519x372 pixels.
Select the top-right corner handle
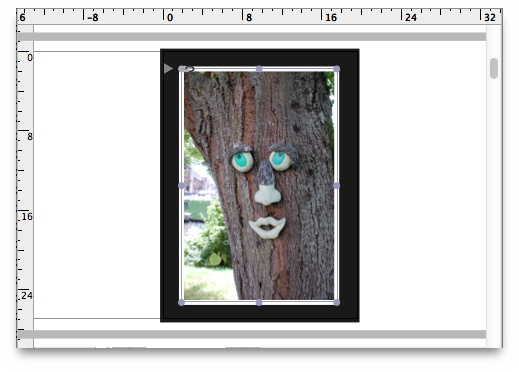click(x=337, y=69)
